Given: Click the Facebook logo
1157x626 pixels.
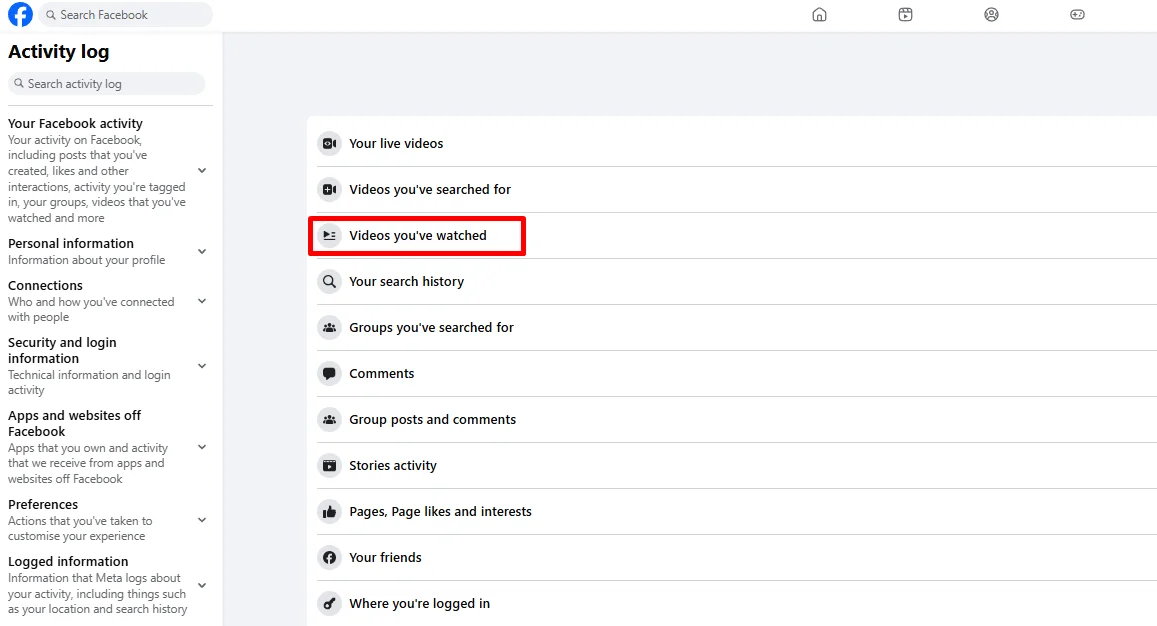Looking at the screenshot, I should tap(19, 14).
